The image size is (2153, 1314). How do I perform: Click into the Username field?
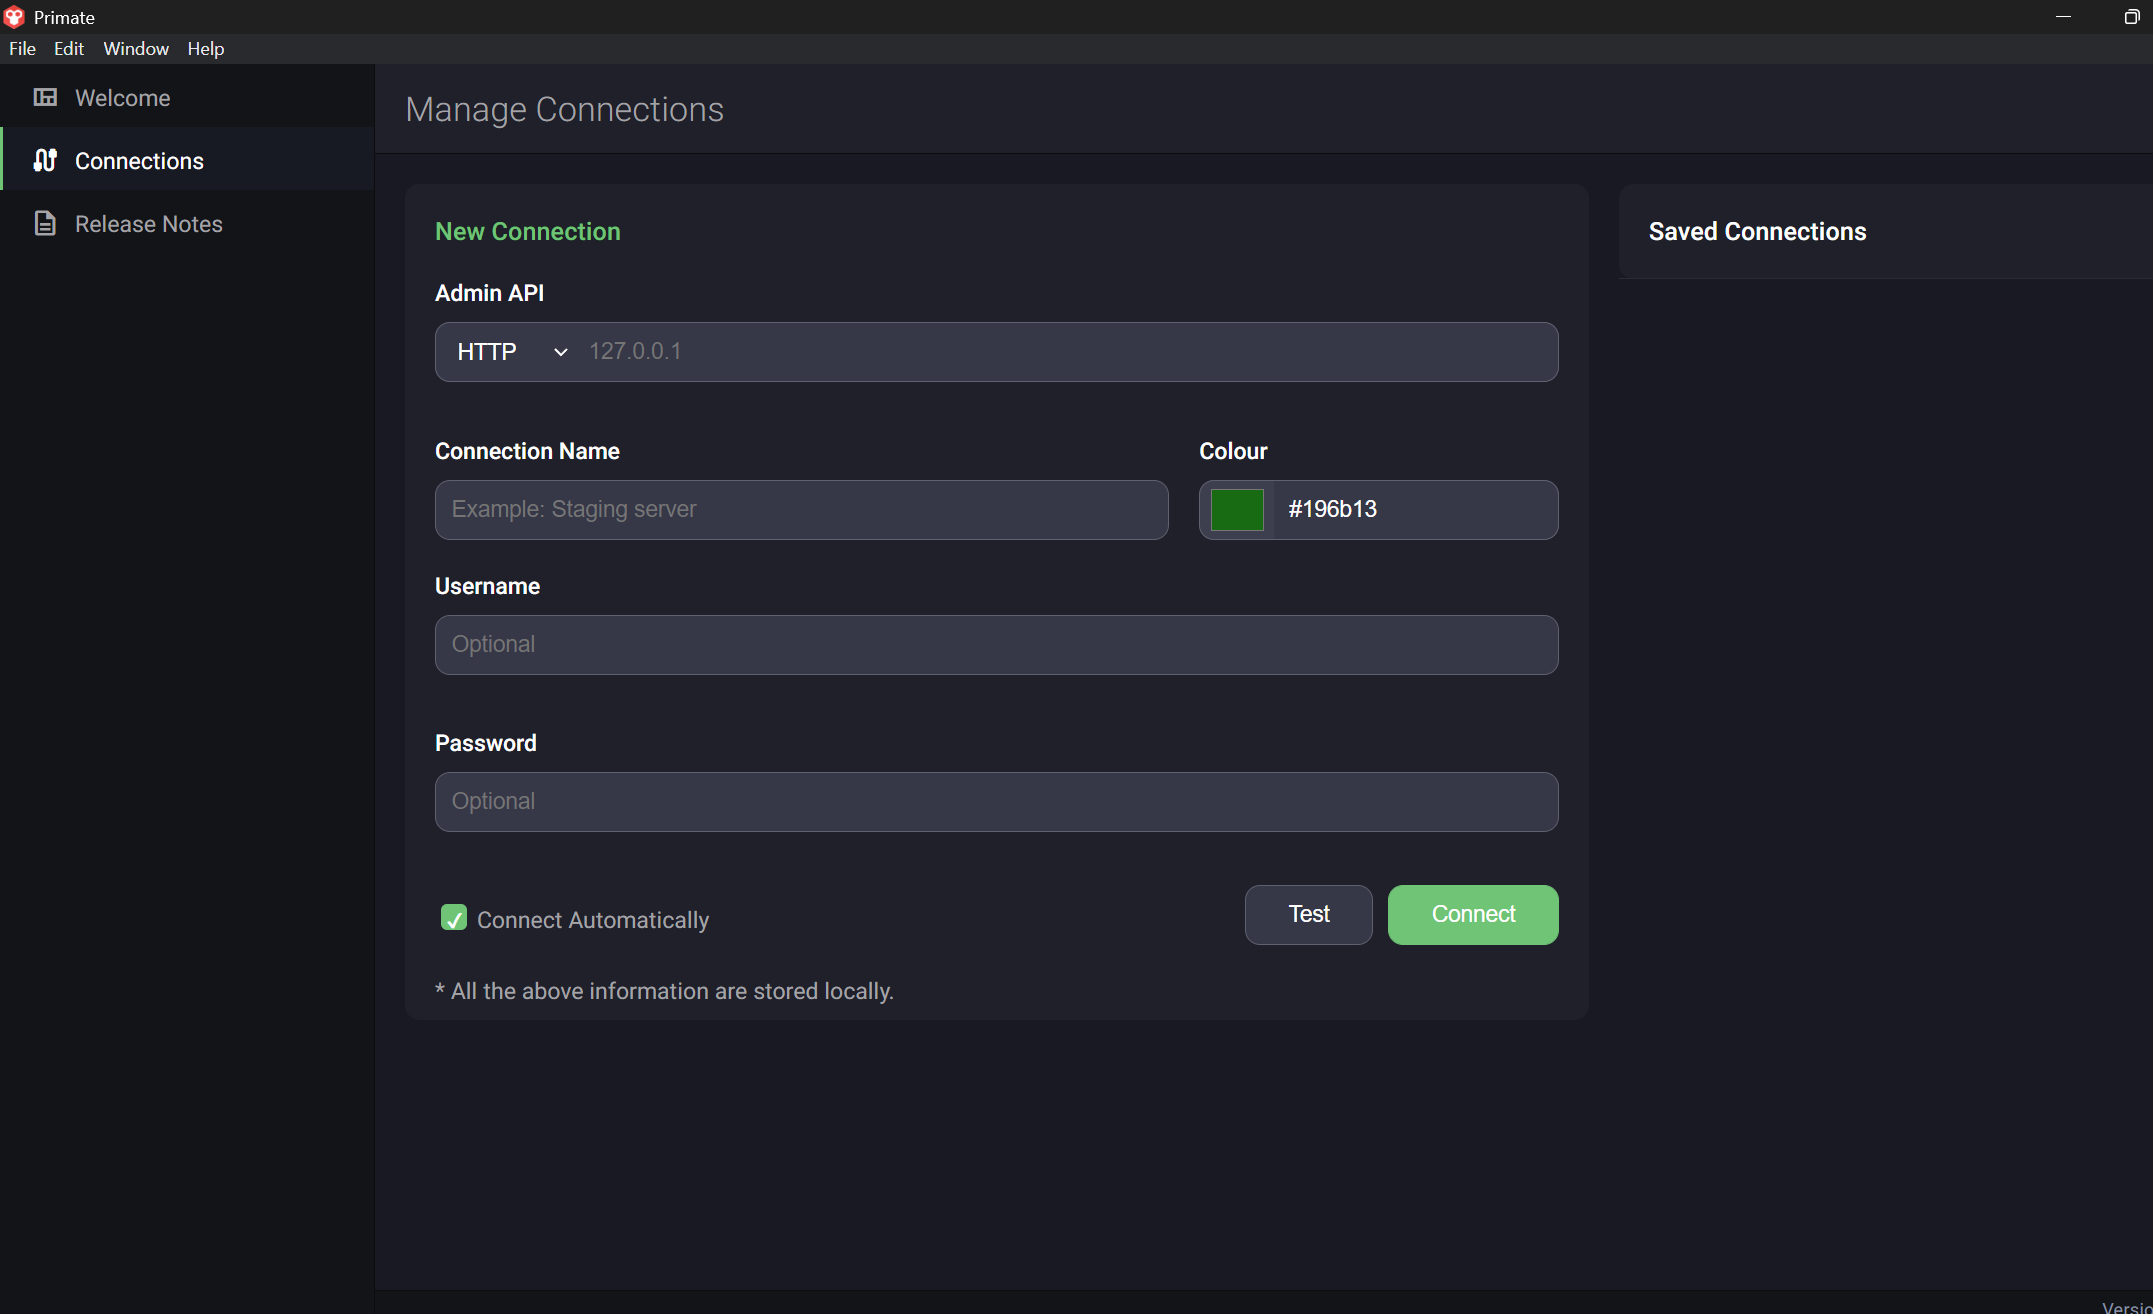coord(996,644)
